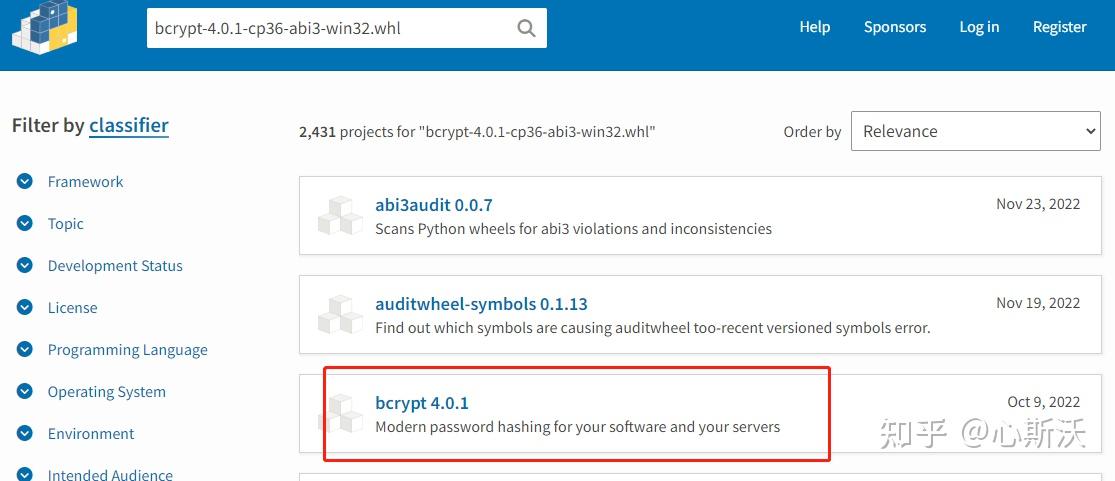
Task: Click the Log in link
Action: (x=979, y=27)
